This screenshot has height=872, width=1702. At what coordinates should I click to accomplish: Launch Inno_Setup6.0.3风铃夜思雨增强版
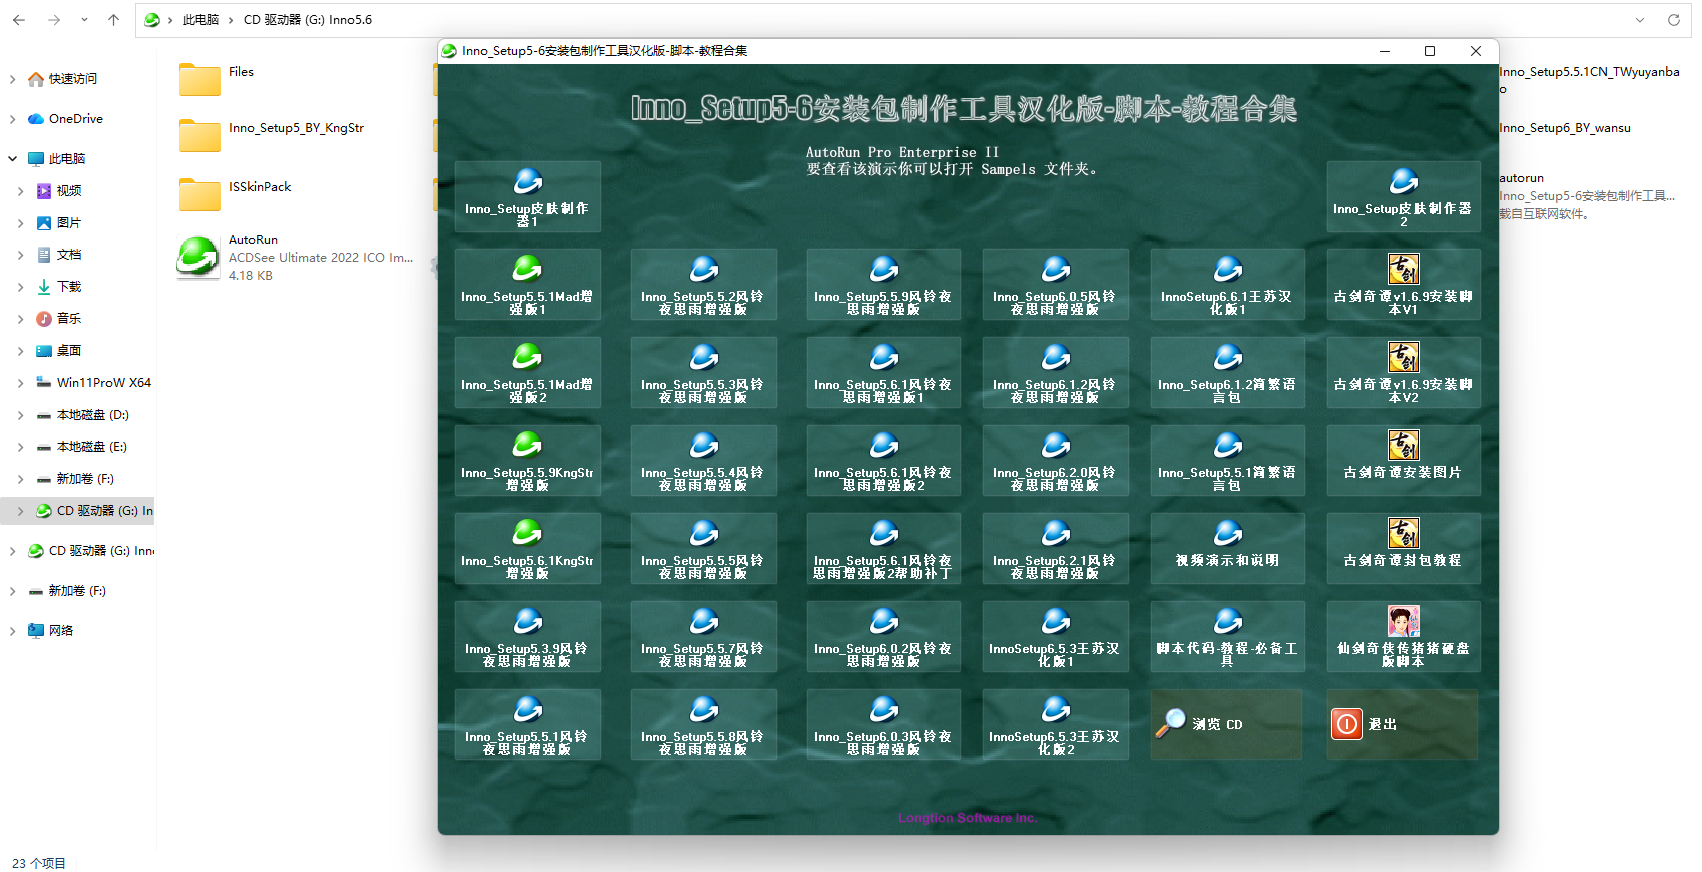click(884, 724)
